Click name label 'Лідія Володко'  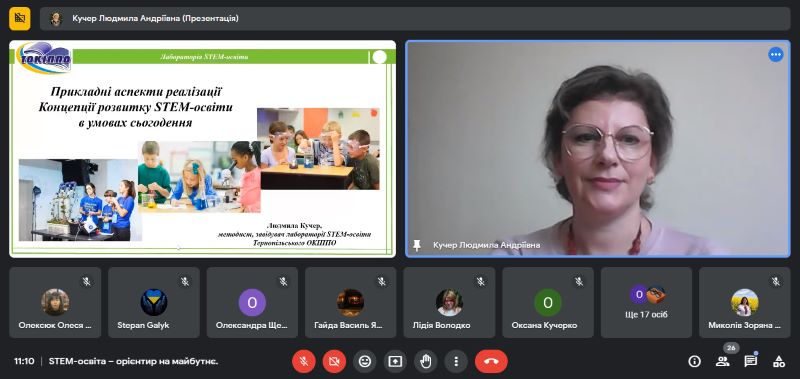[441, 325]
